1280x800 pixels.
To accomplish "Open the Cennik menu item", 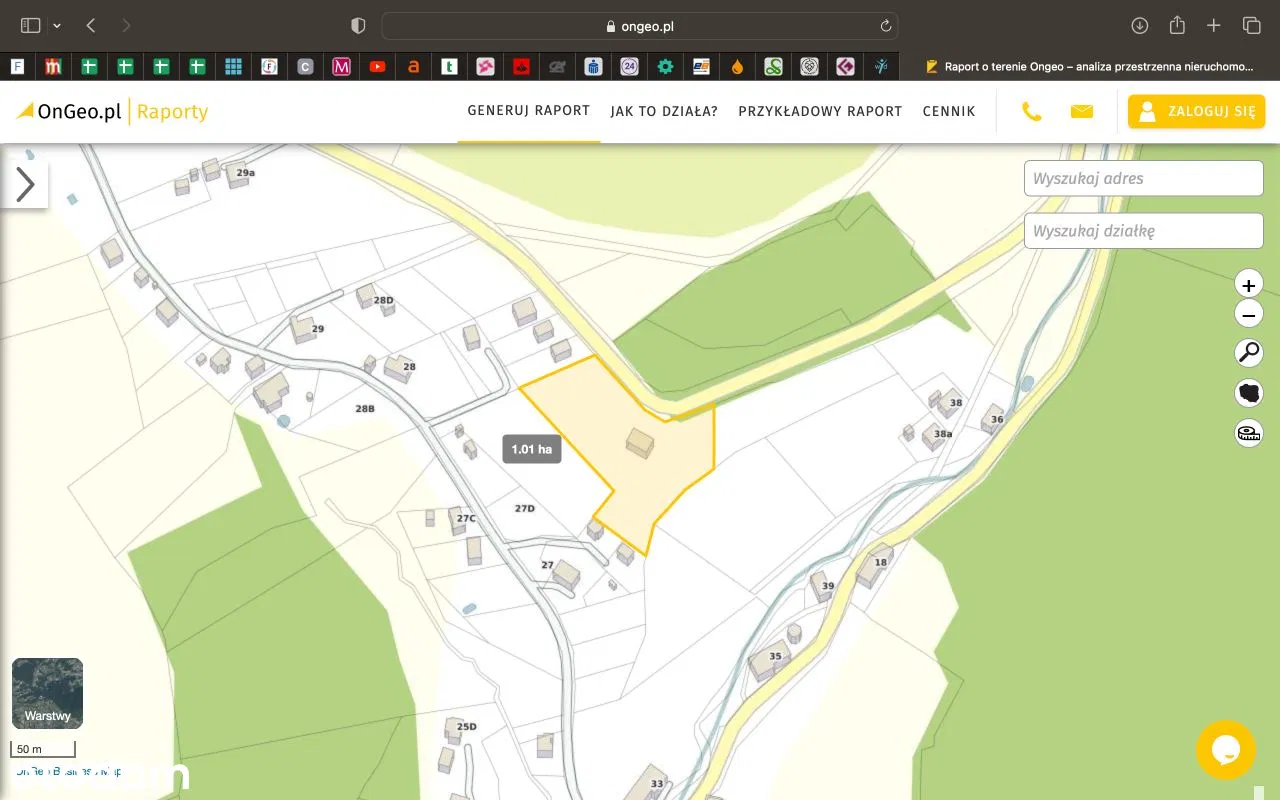I will 948,112.
